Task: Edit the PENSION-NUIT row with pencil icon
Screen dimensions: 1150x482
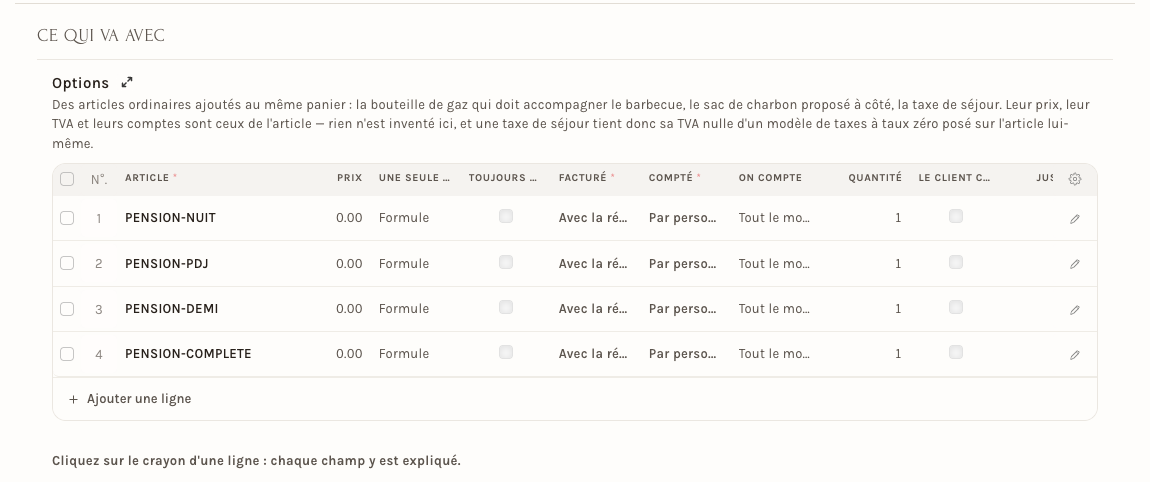Action: (x=1074, y=219)
